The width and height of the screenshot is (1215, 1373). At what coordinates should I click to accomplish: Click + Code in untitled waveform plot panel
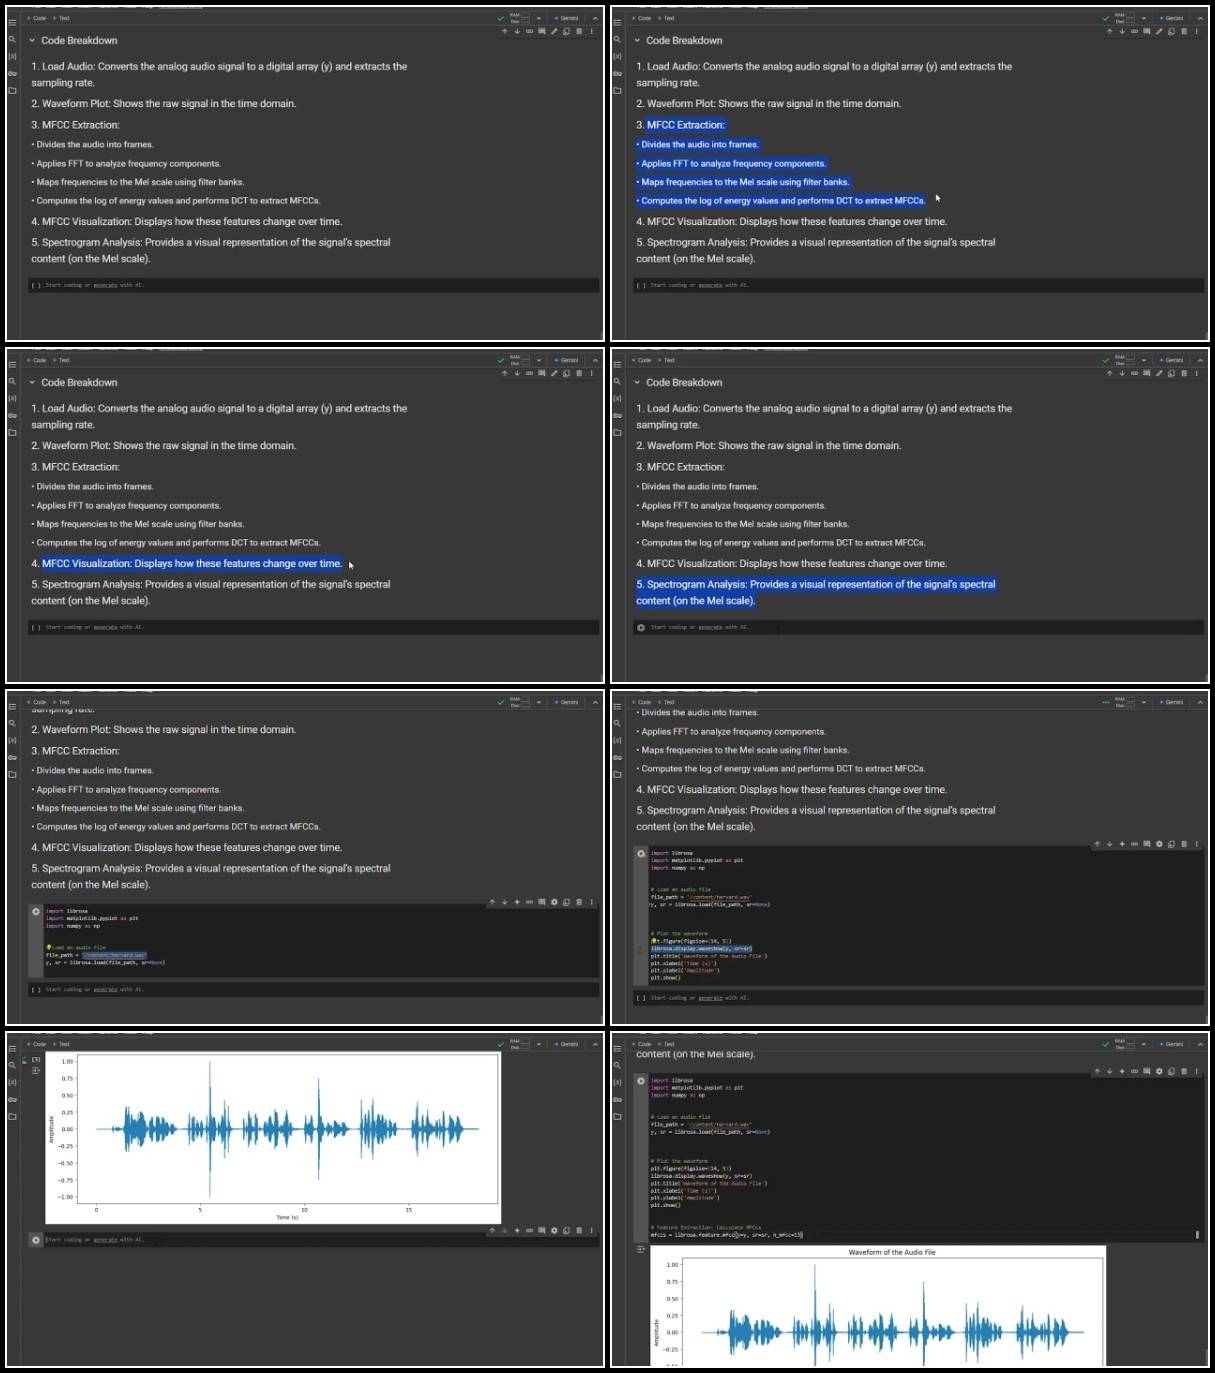[x=37, y=1044]
